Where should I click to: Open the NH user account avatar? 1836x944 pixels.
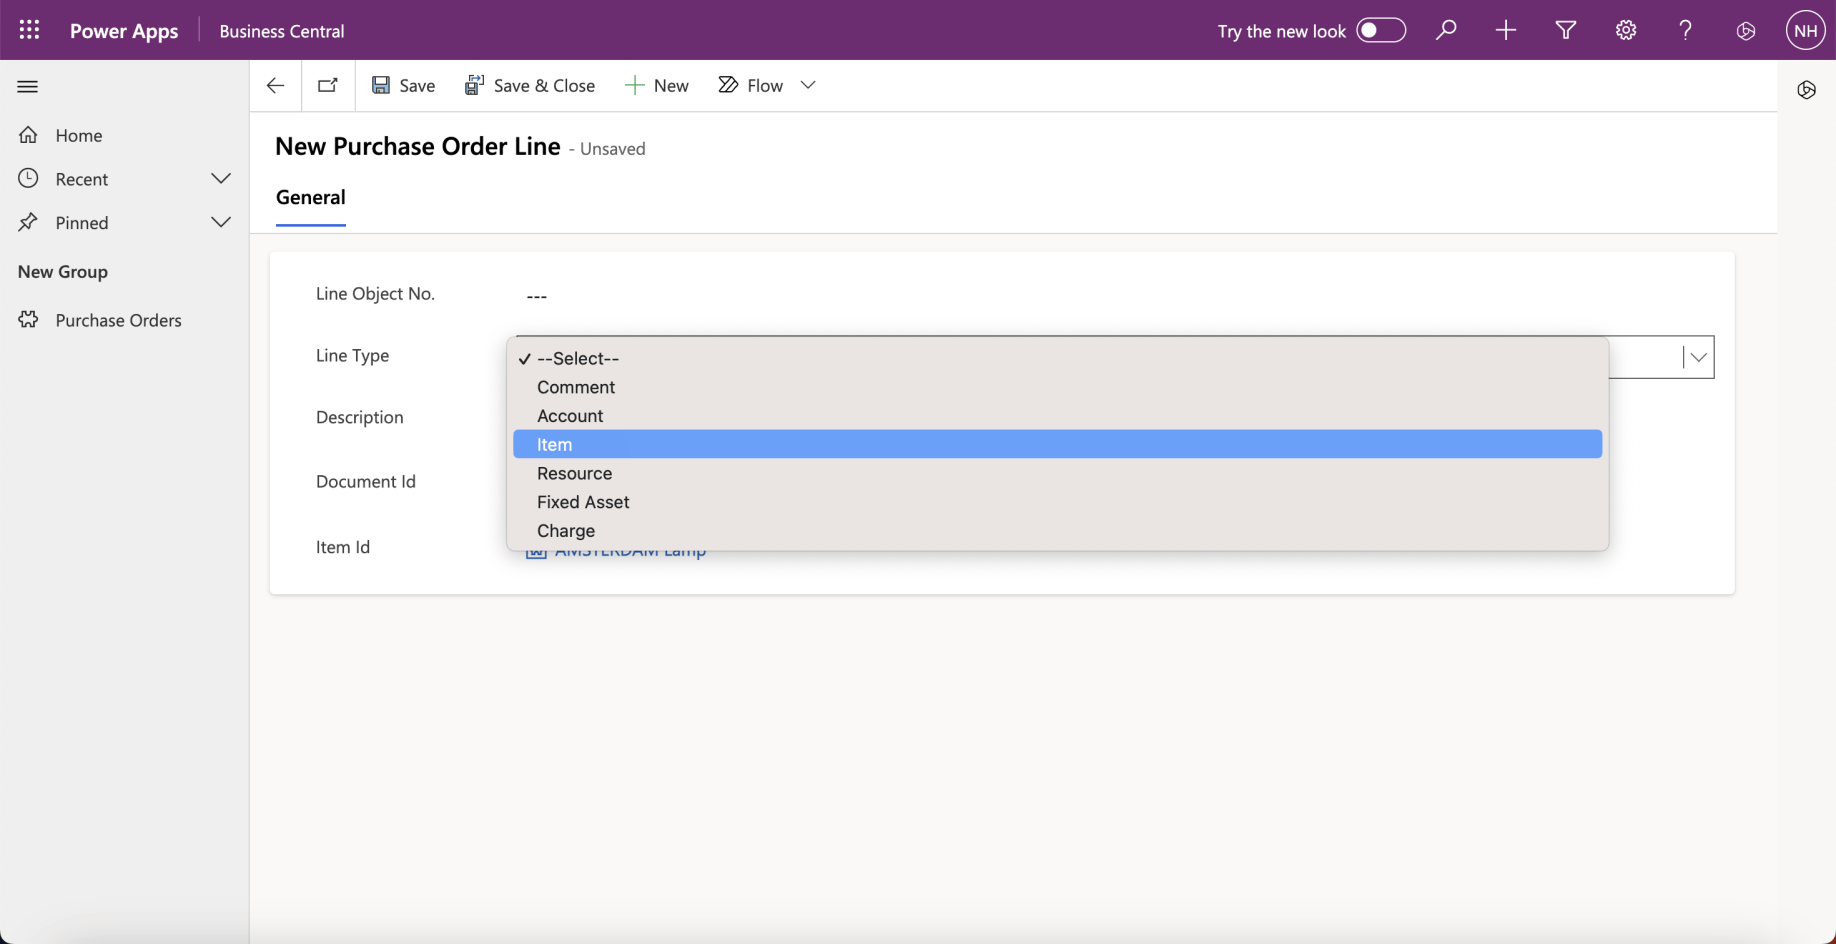point(1806,30)
